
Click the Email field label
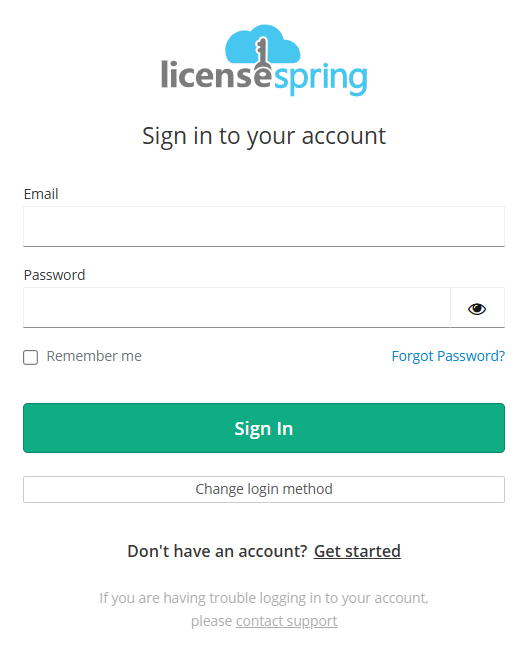coord(41,194)
